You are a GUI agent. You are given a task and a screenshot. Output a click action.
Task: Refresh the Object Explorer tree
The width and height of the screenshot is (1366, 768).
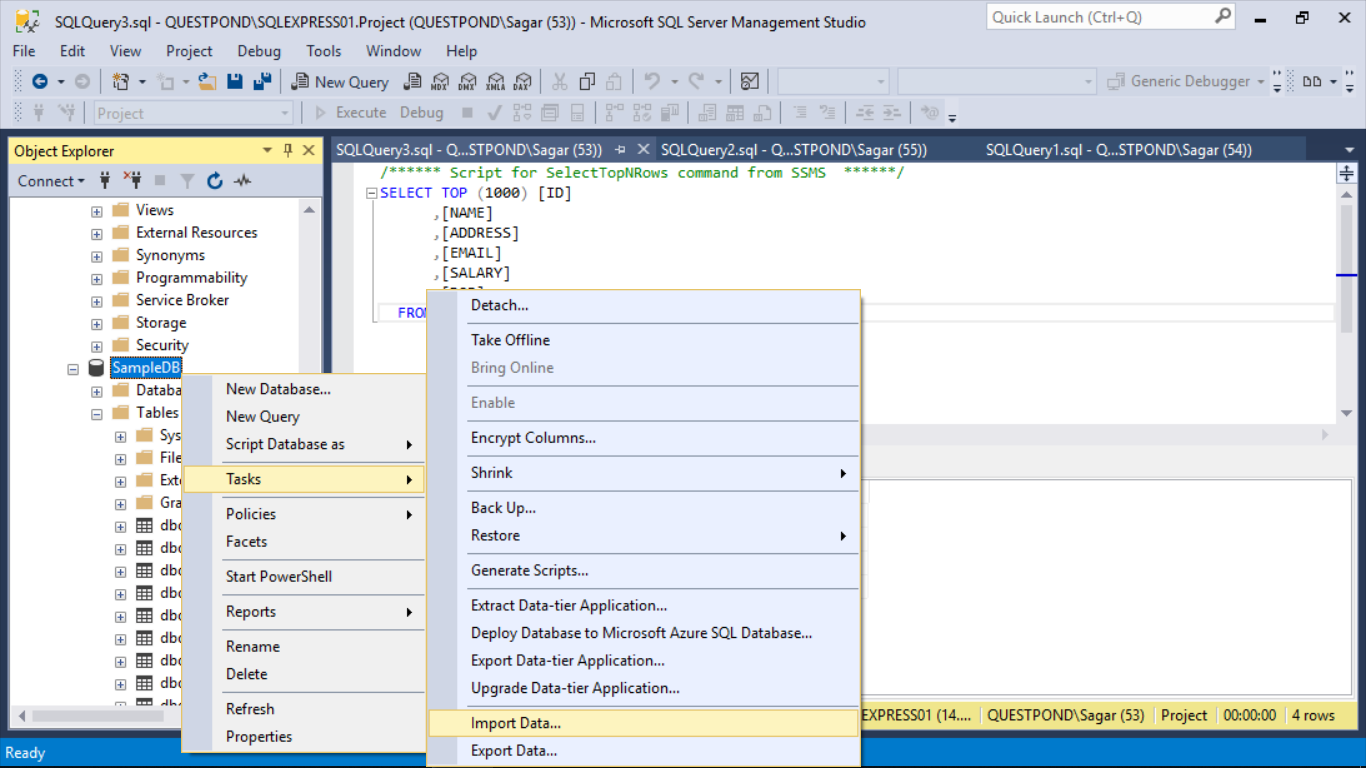pos(215,181)
